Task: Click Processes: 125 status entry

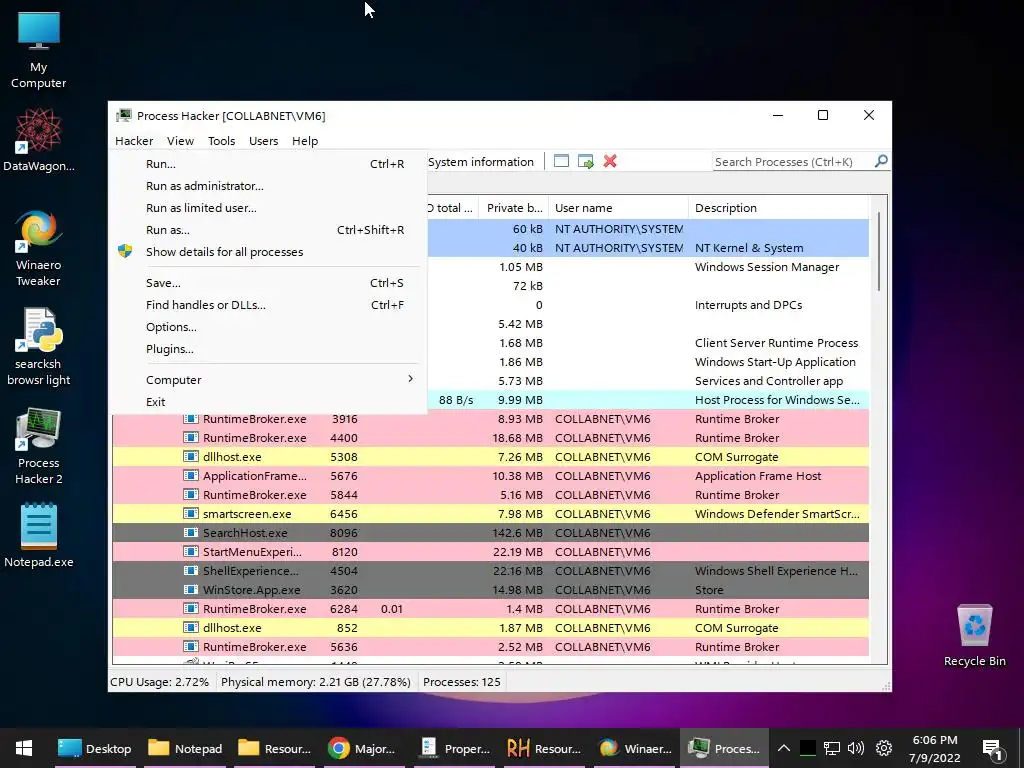Action: [x=462, y=682]
